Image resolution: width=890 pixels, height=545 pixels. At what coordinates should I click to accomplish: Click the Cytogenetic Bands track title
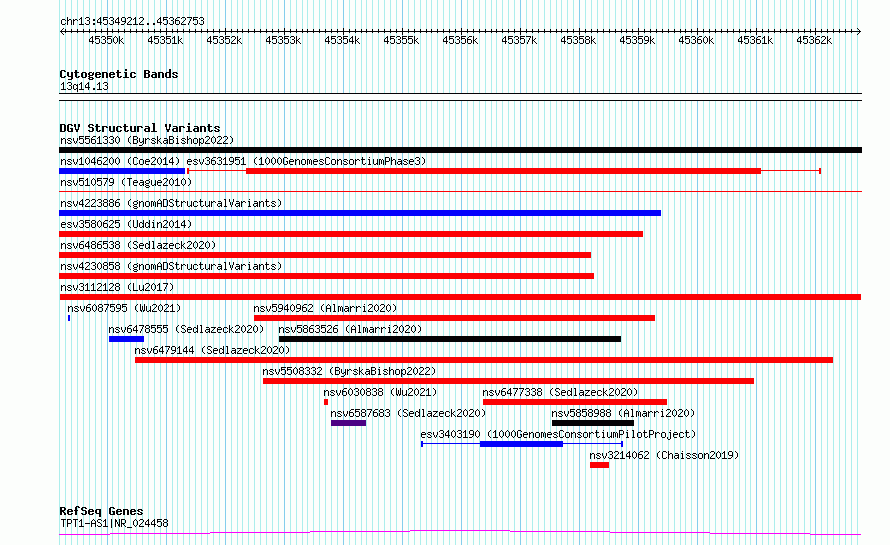(x=119, y=74)
